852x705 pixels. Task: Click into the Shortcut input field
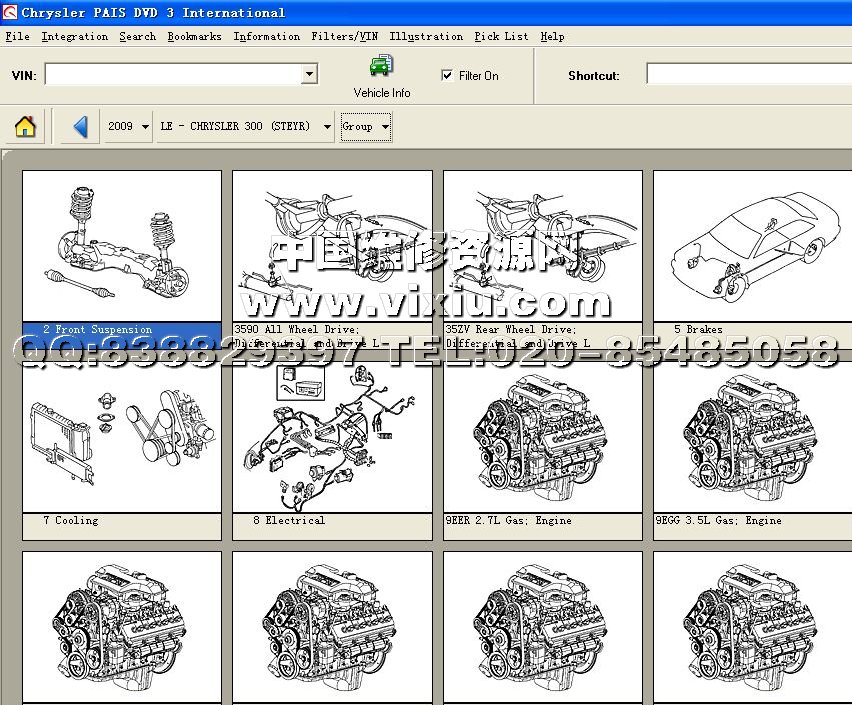pos(748,74)
